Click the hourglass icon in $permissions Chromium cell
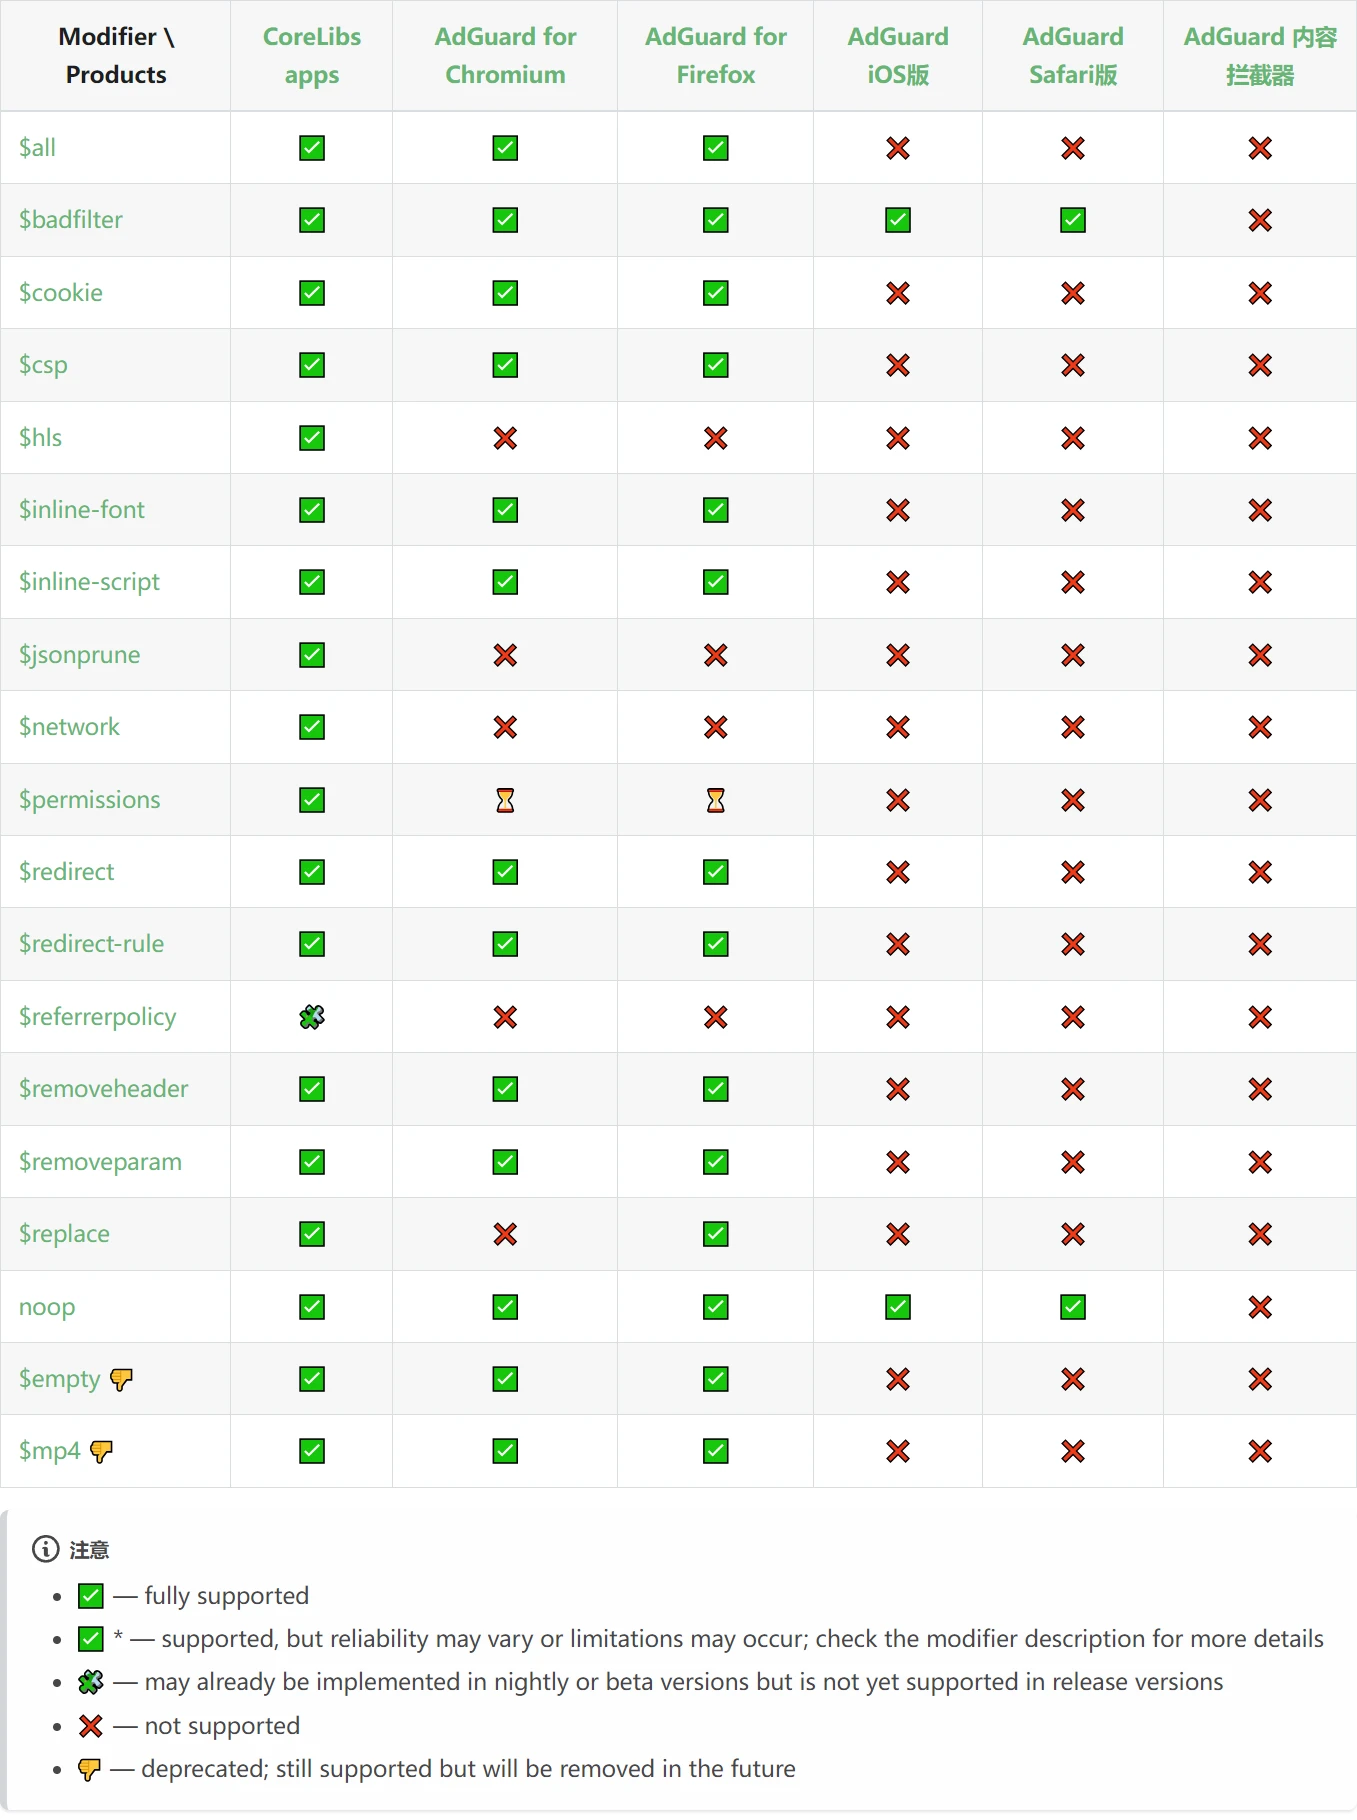This screenshot has height=1820, width=1357. click(505, 800)
